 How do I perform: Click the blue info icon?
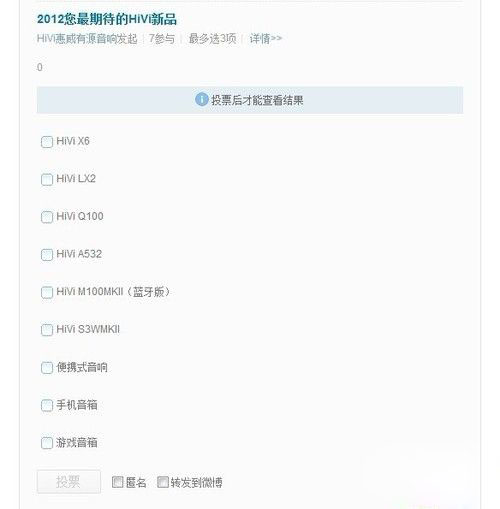202,100
